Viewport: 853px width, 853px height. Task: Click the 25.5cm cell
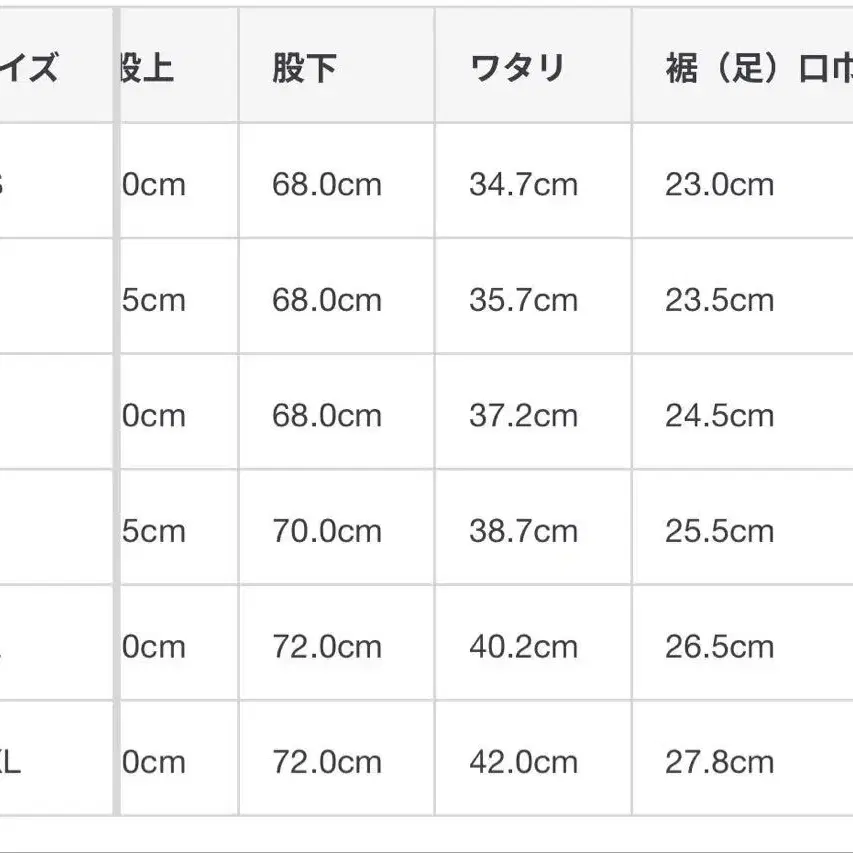tap(720, 530)
